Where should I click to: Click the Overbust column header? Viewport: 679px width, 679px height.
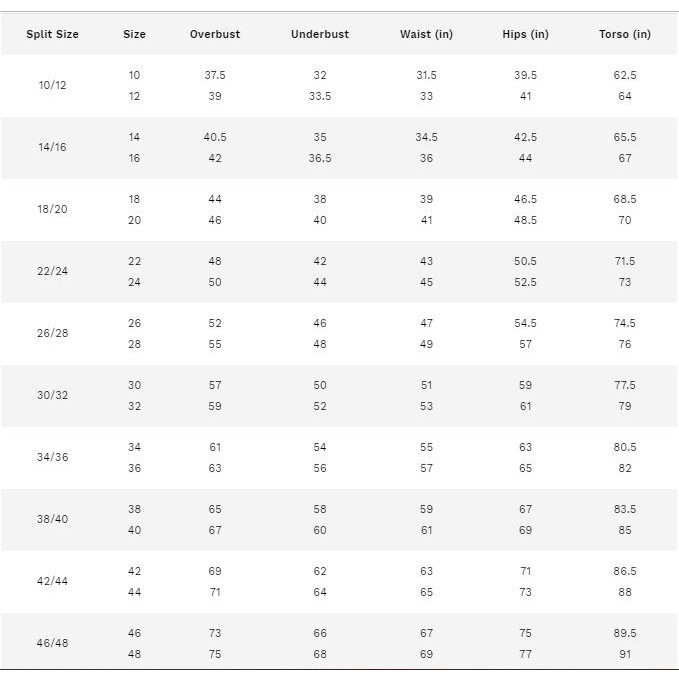point(215,34)
